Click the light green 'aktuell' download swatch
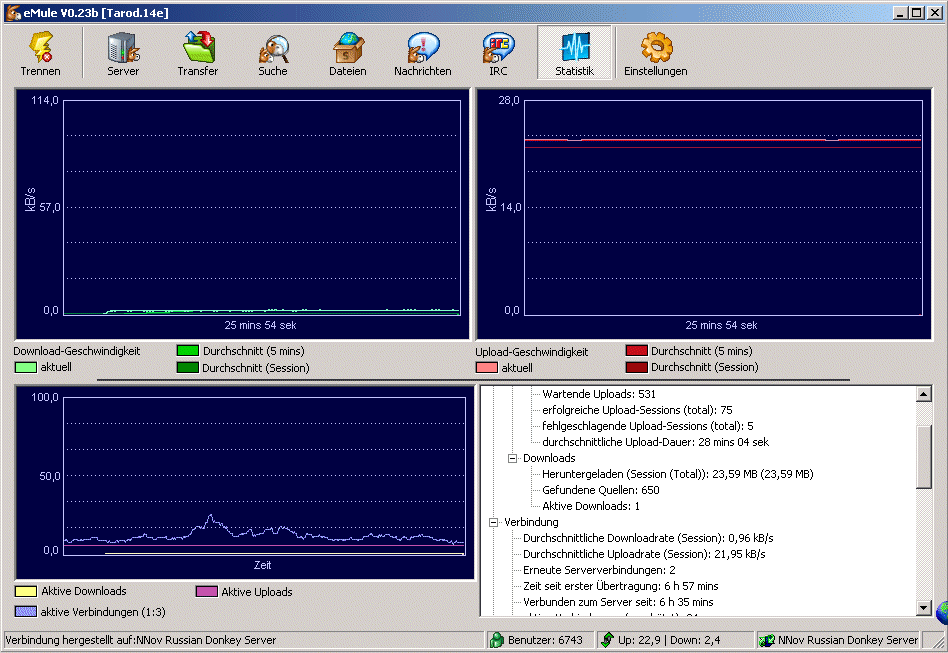The image size is (948, 653). pyautogui.click(x=25, y=367)
